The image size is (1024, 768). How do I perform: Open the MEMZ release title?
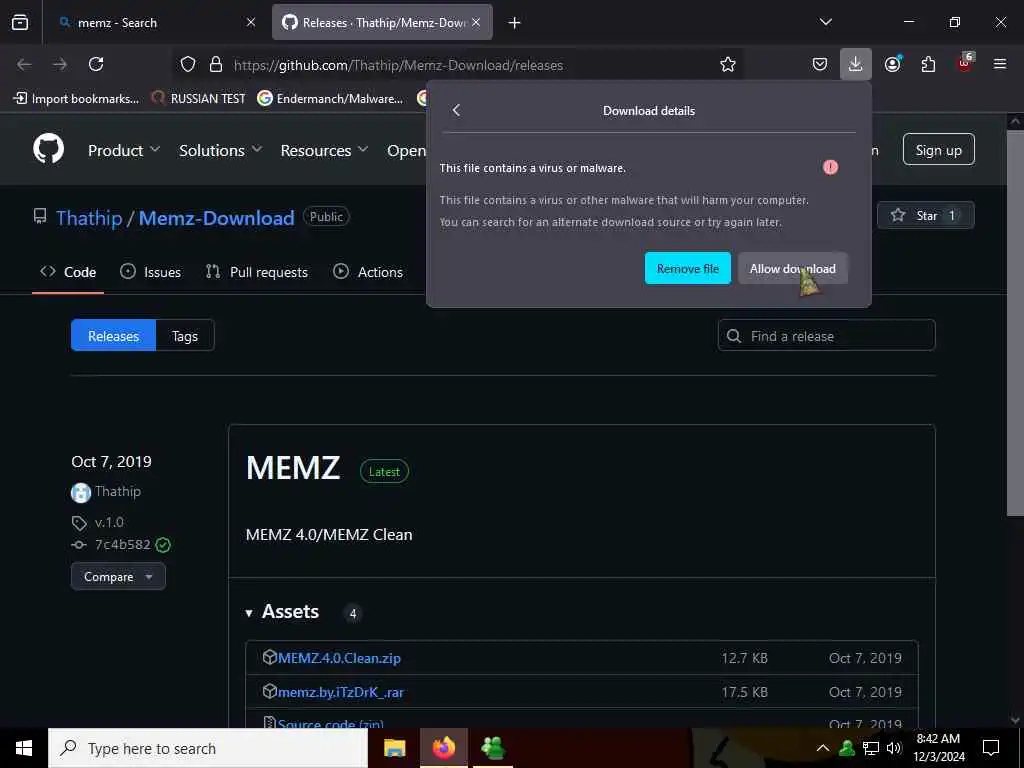pyautogui.click(x=293, y=468)
